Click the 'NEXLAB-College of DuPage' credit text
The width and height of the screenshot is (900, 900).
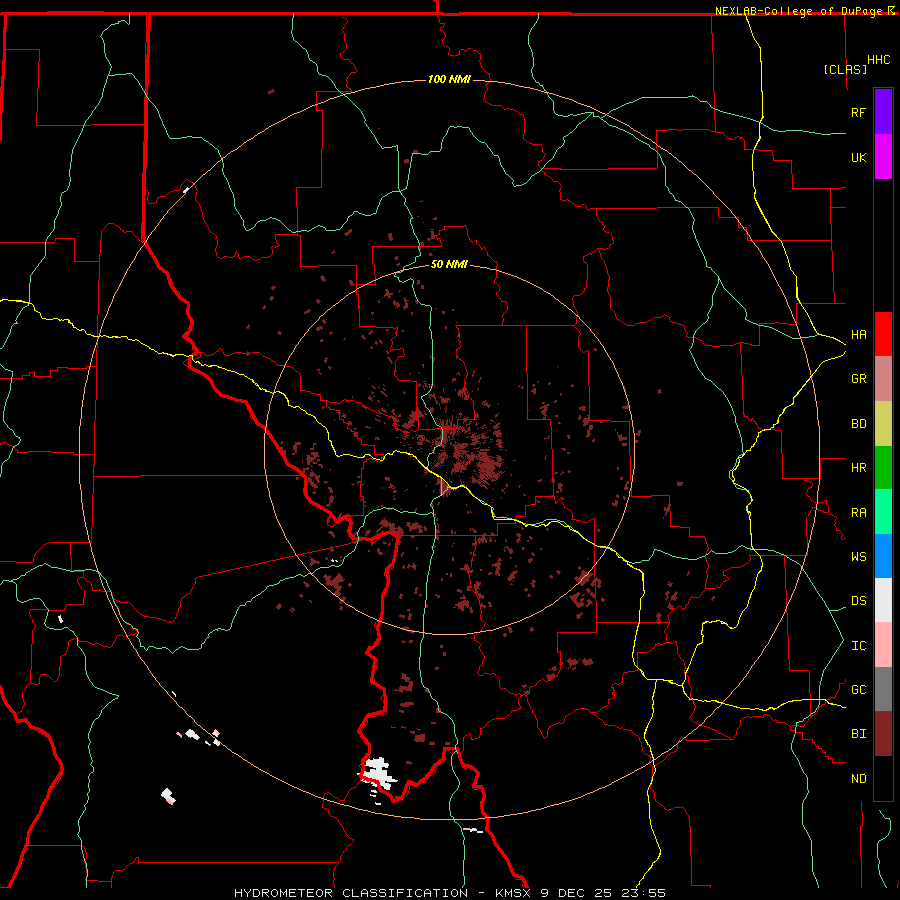800,11
